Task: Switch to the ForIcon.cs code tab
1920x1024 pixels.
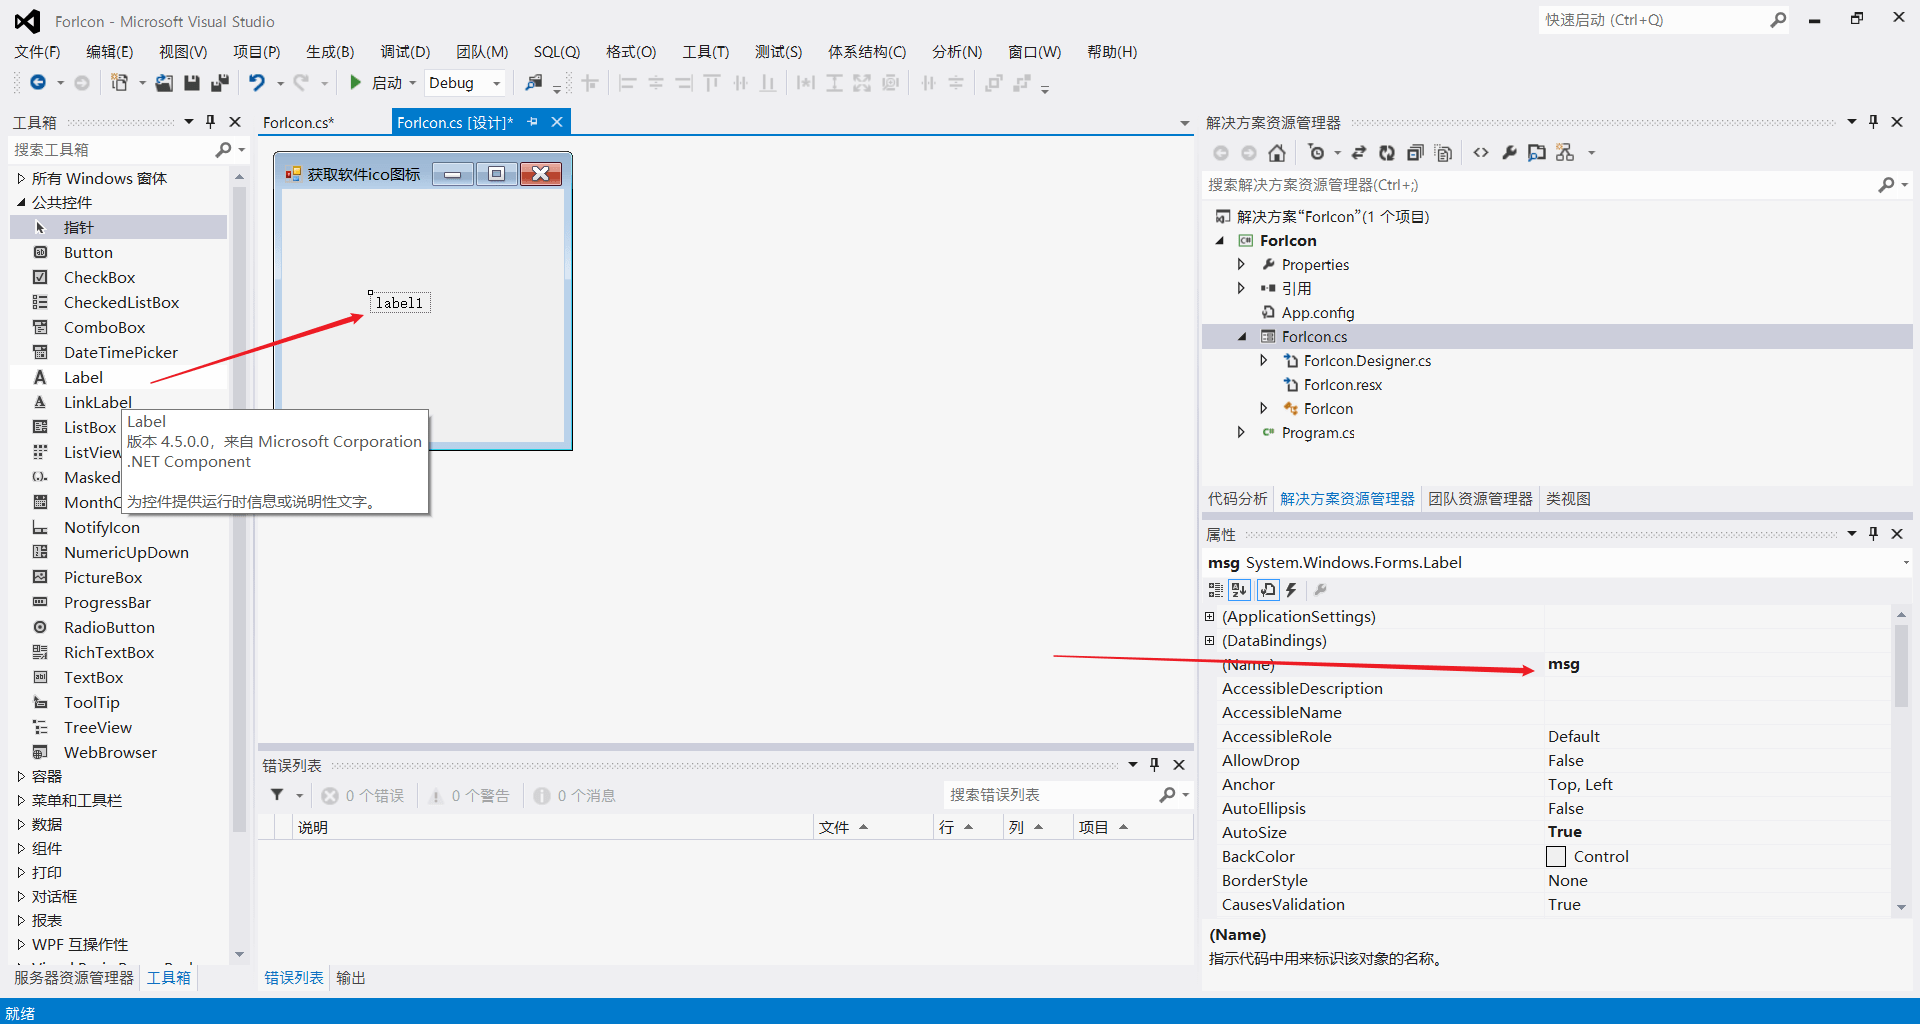Action: tap(298, 123)
